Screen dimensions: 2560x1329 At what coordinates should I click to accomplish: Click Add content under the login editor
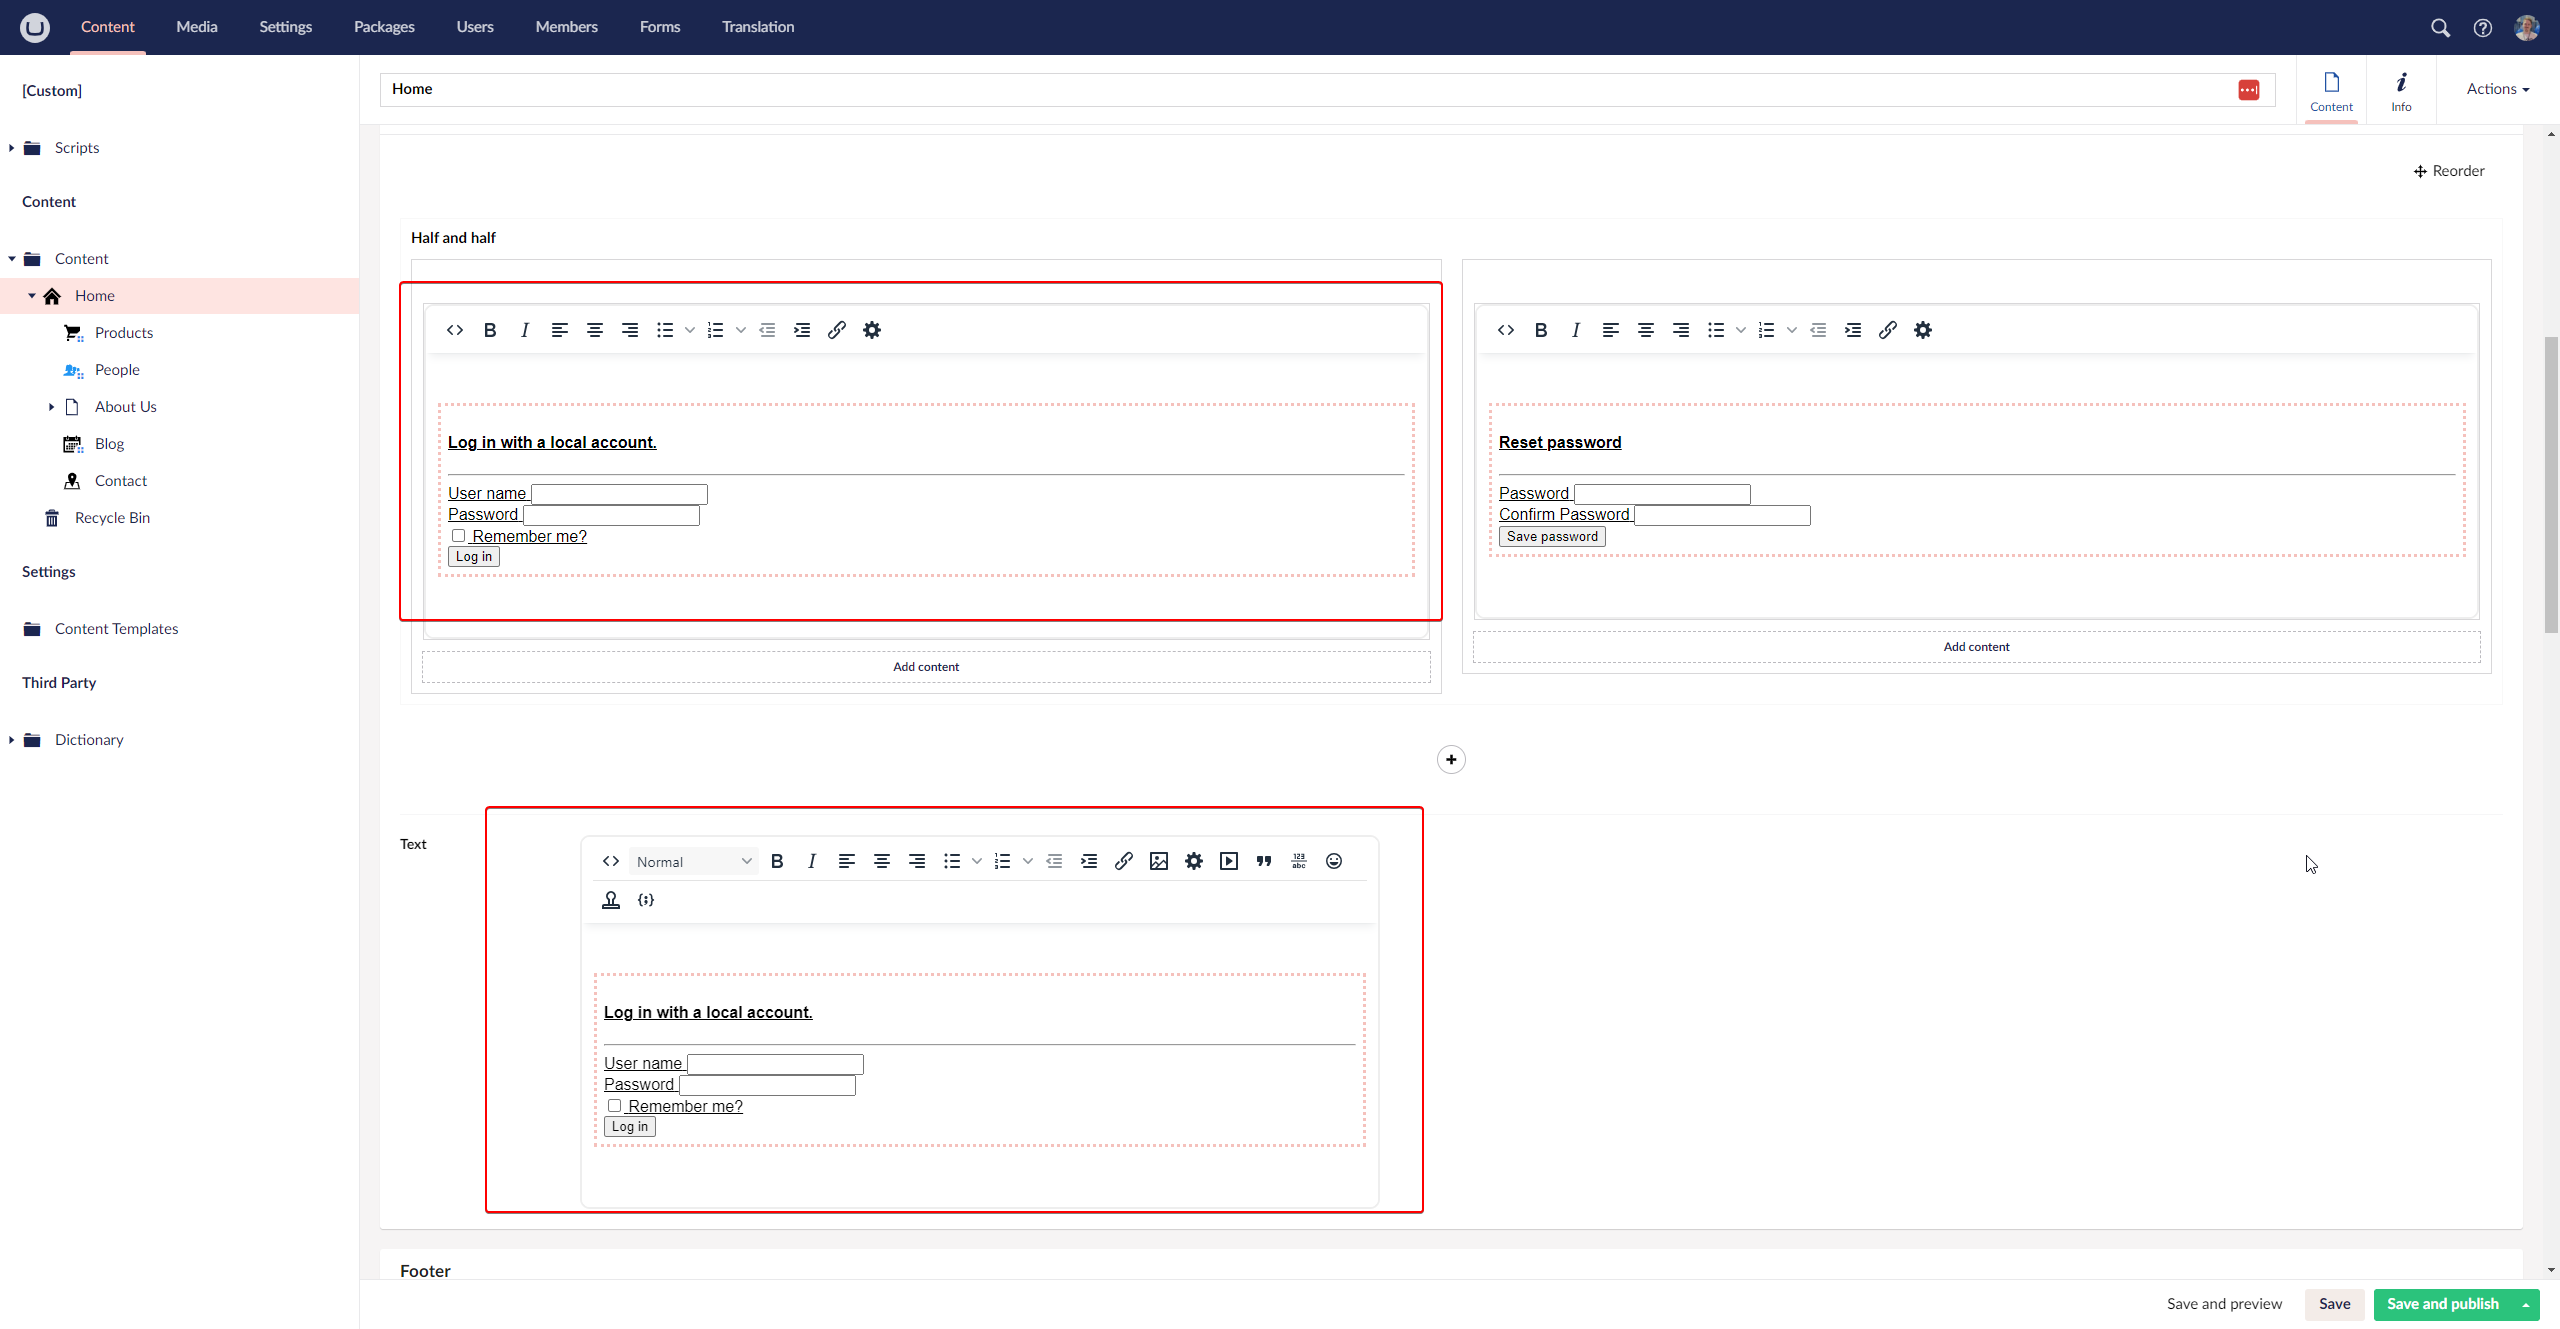click(925, 666)
